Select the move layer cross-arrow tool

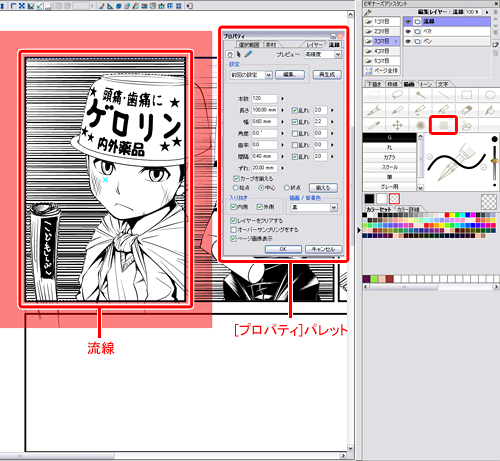click(x=397, y=125)
